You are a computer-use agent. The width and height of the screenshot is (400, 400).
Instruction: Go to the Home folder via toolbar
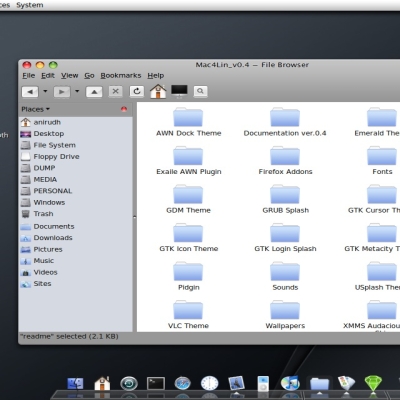[158, 91]
